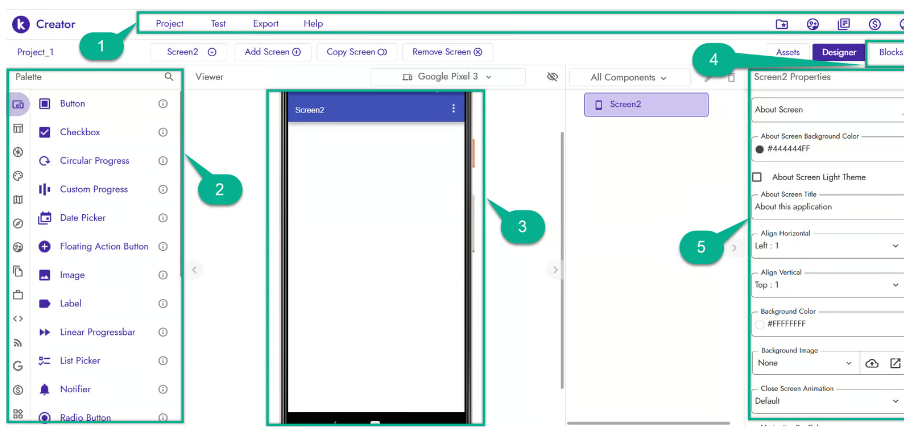Viewport: 910px width, 444px height.
Task: Toggle hidden components visibility eye icon
Action: (x=552, y=77)
